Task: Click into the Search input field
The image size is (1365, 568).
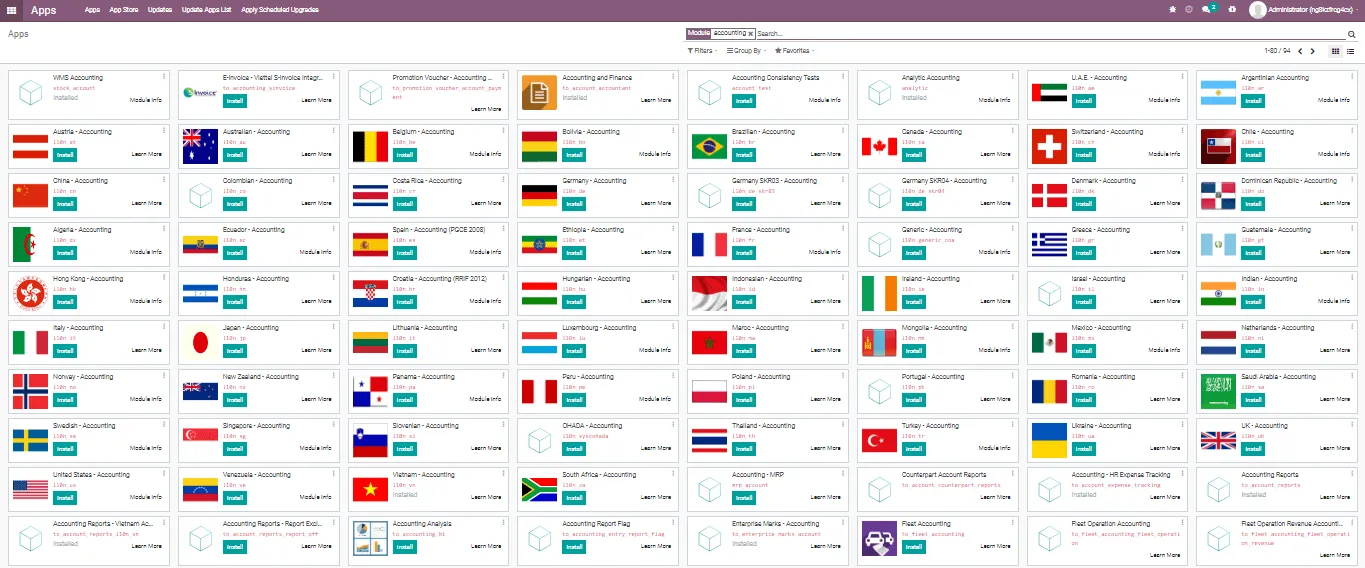Action: tap(1050, 34)
